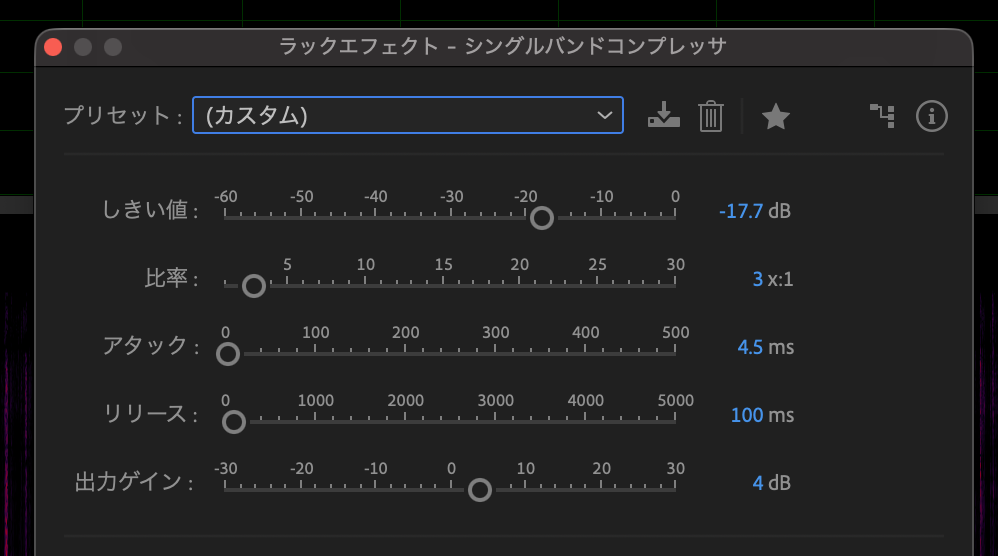
Task: Set しきい値 slider to the -40 mark
Action: pos(375,217)
